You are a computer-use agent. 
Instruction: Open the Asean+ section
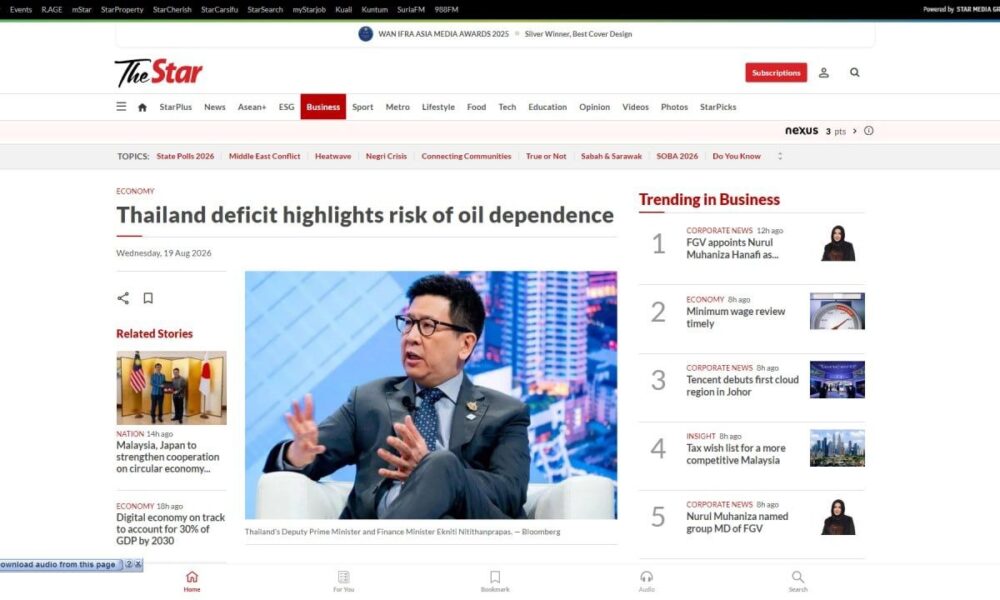252,107
